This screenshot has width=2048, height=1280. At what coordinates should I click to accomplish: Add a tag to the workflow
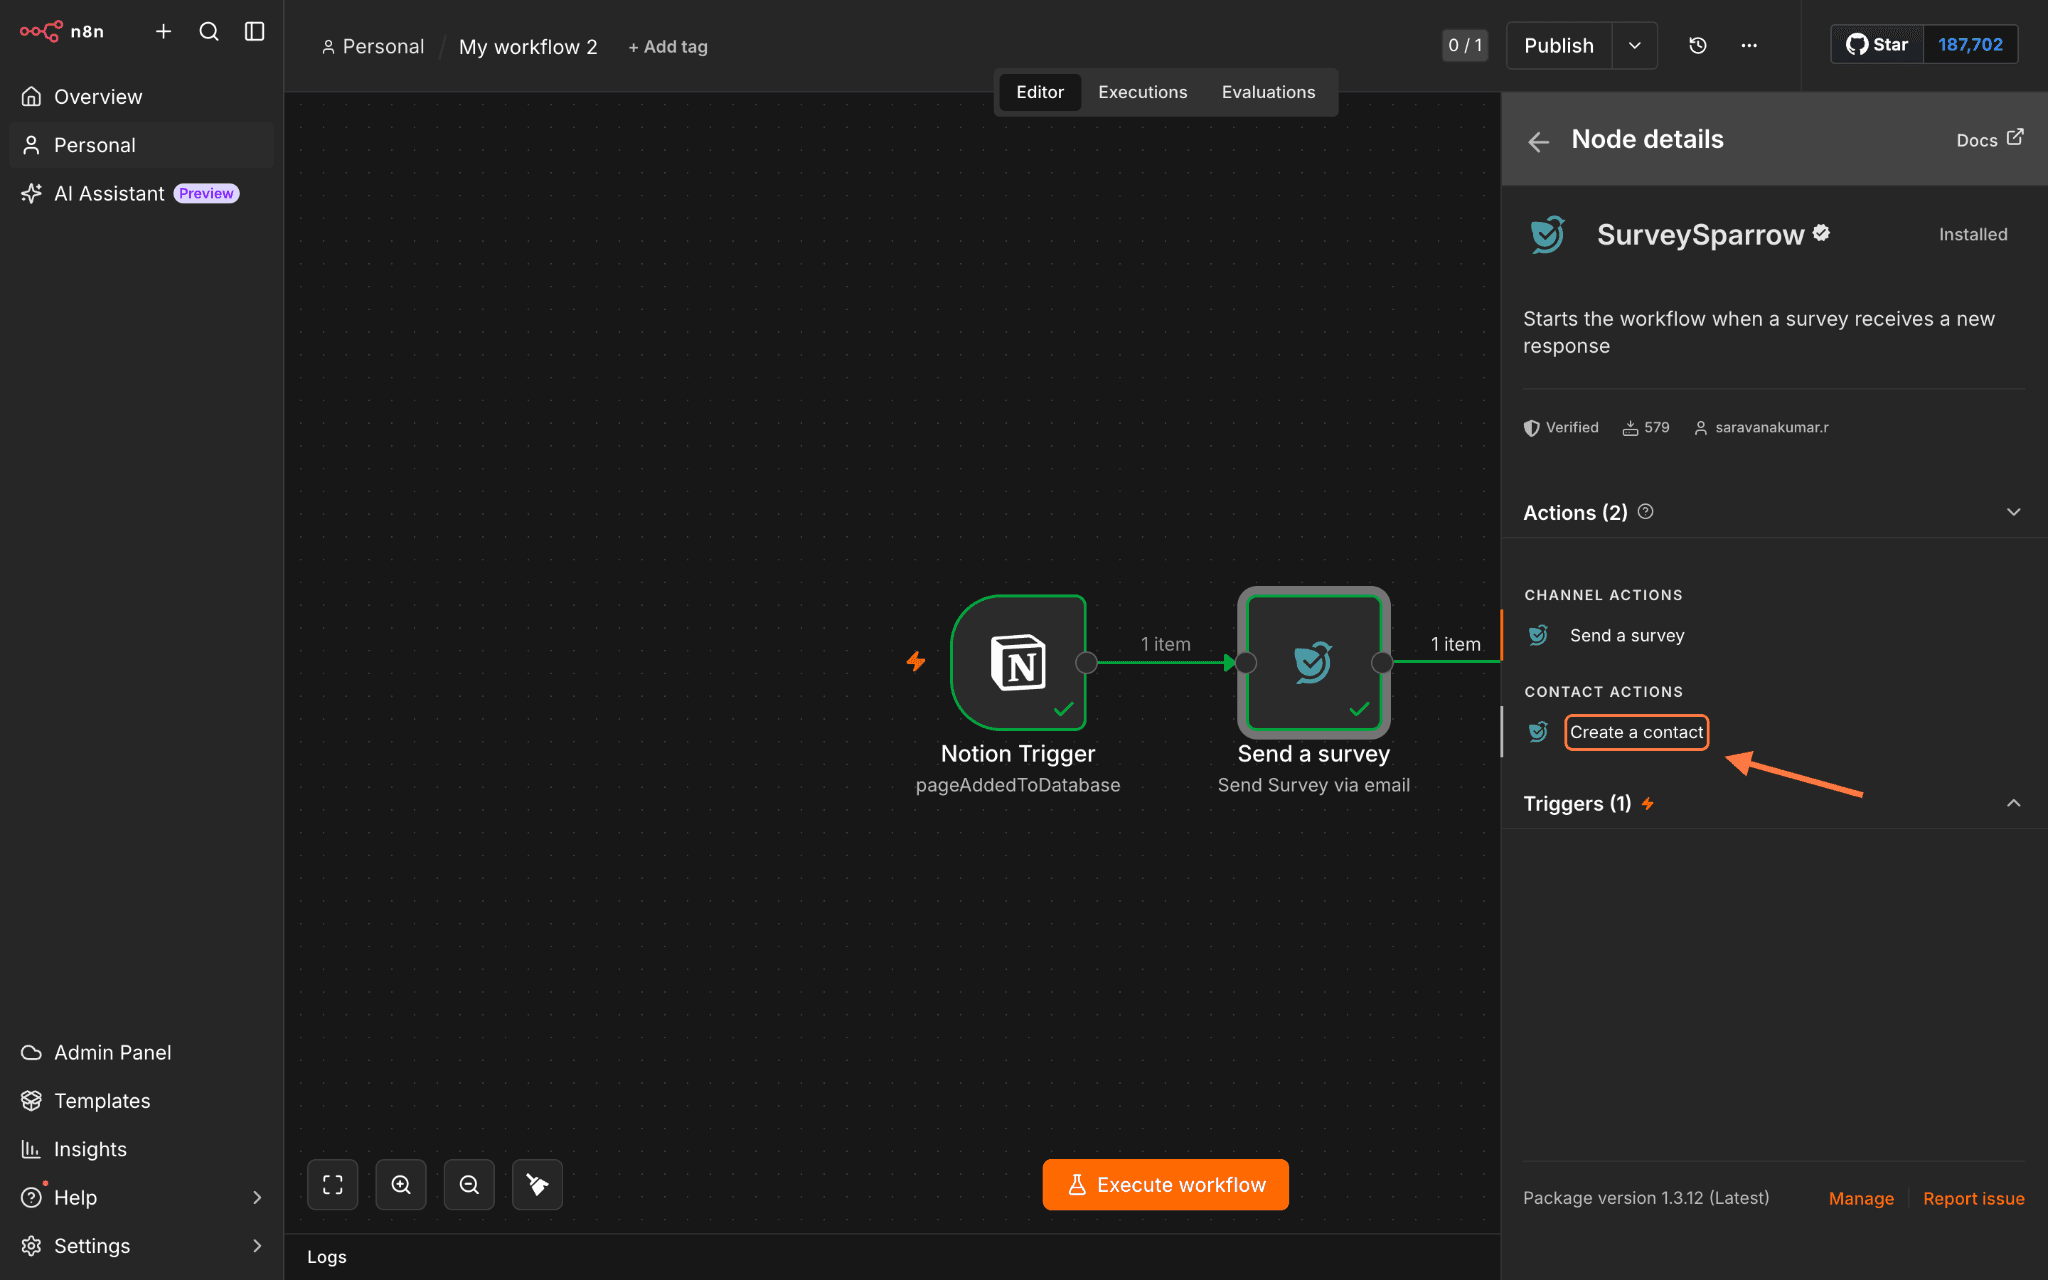click(x=668, y=47)
